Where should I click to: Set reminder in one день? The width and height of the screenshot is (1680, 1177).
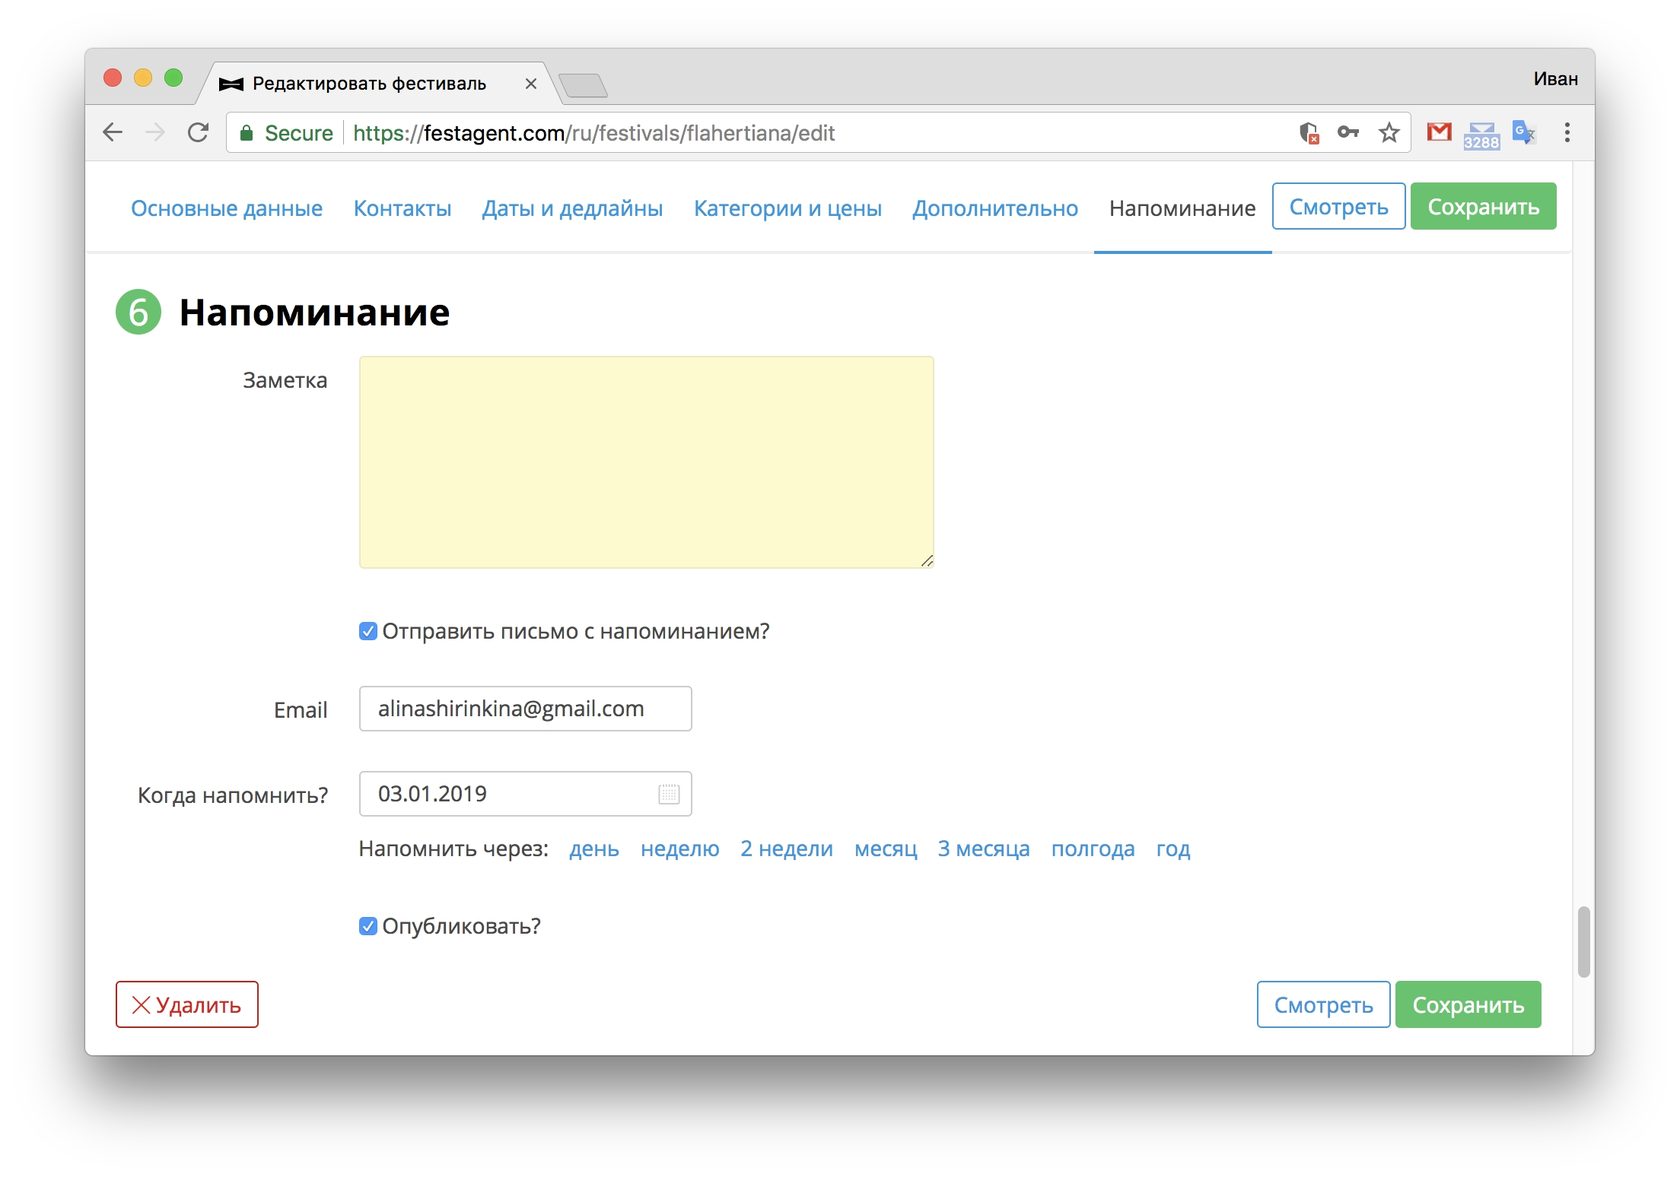tap(594, 849)
